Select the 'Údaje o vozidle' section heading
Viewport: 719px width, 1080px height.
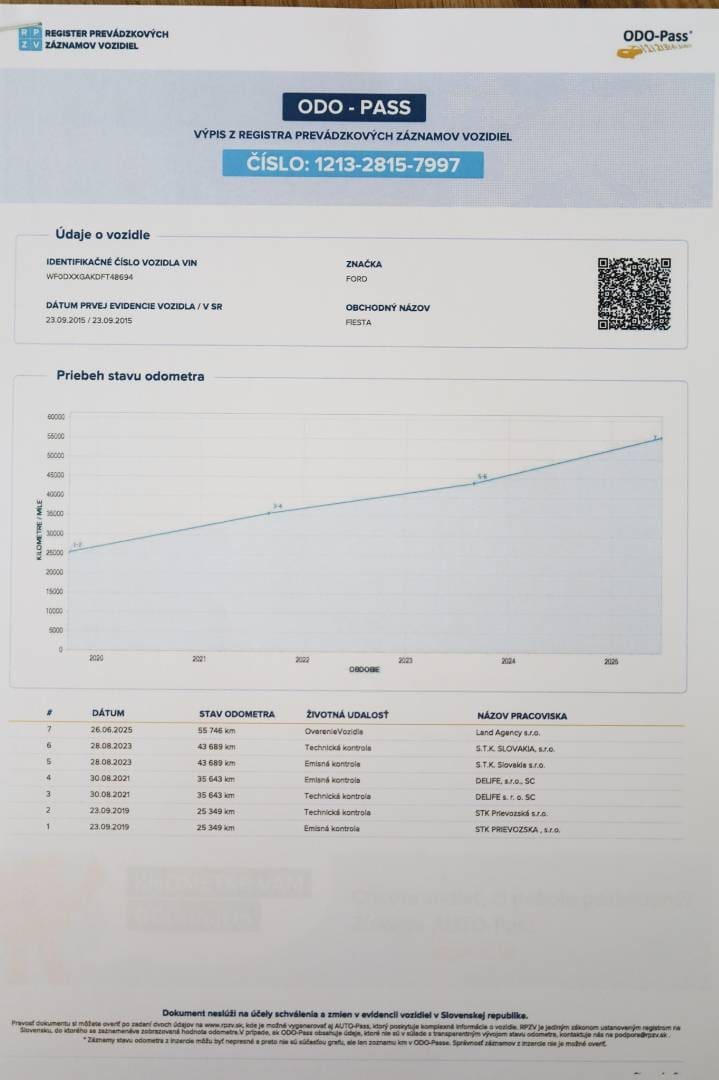click(103, 234)
